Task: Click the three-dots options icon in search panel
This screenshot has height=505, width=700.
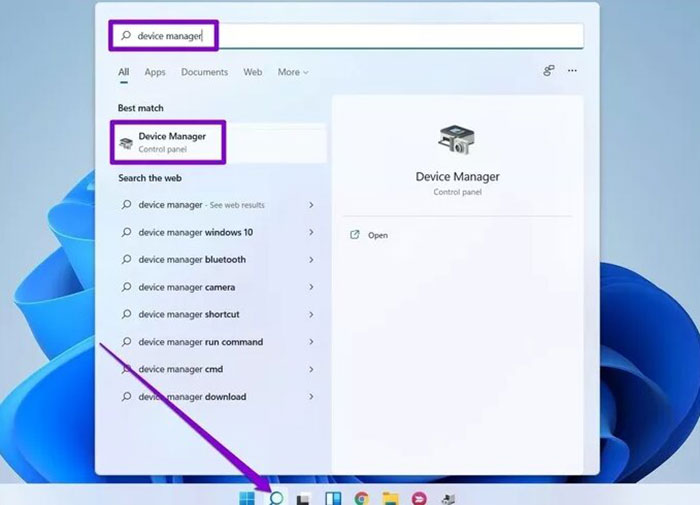Action: [572, 71]
